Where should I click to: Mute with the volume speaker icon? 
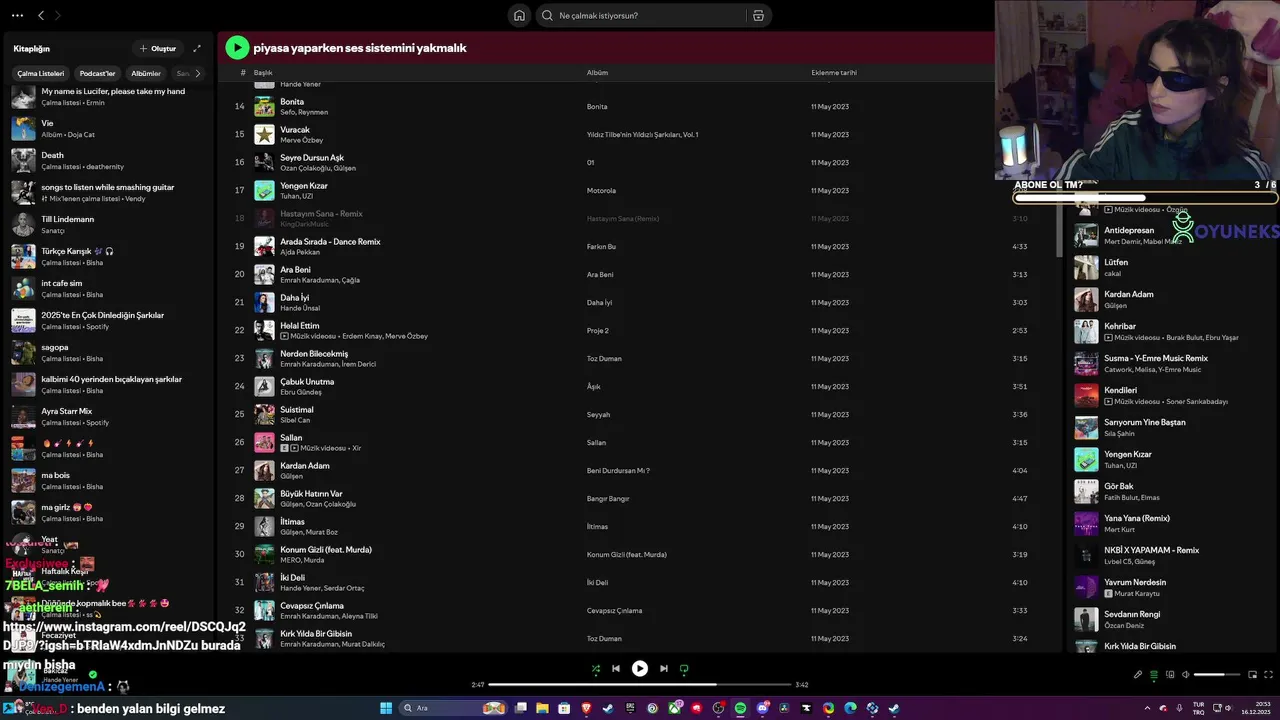1186,675
